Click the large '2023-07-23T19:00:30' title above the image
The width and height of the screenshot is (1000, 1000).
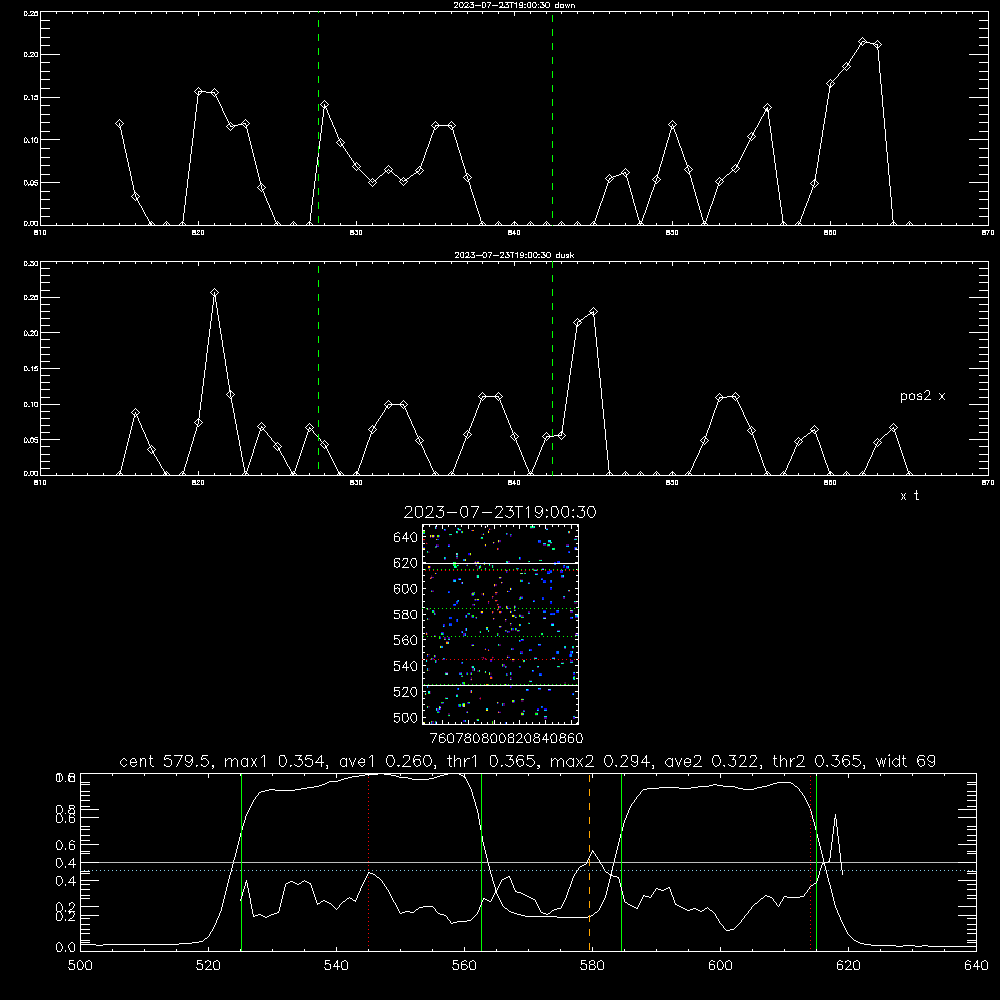499,512
